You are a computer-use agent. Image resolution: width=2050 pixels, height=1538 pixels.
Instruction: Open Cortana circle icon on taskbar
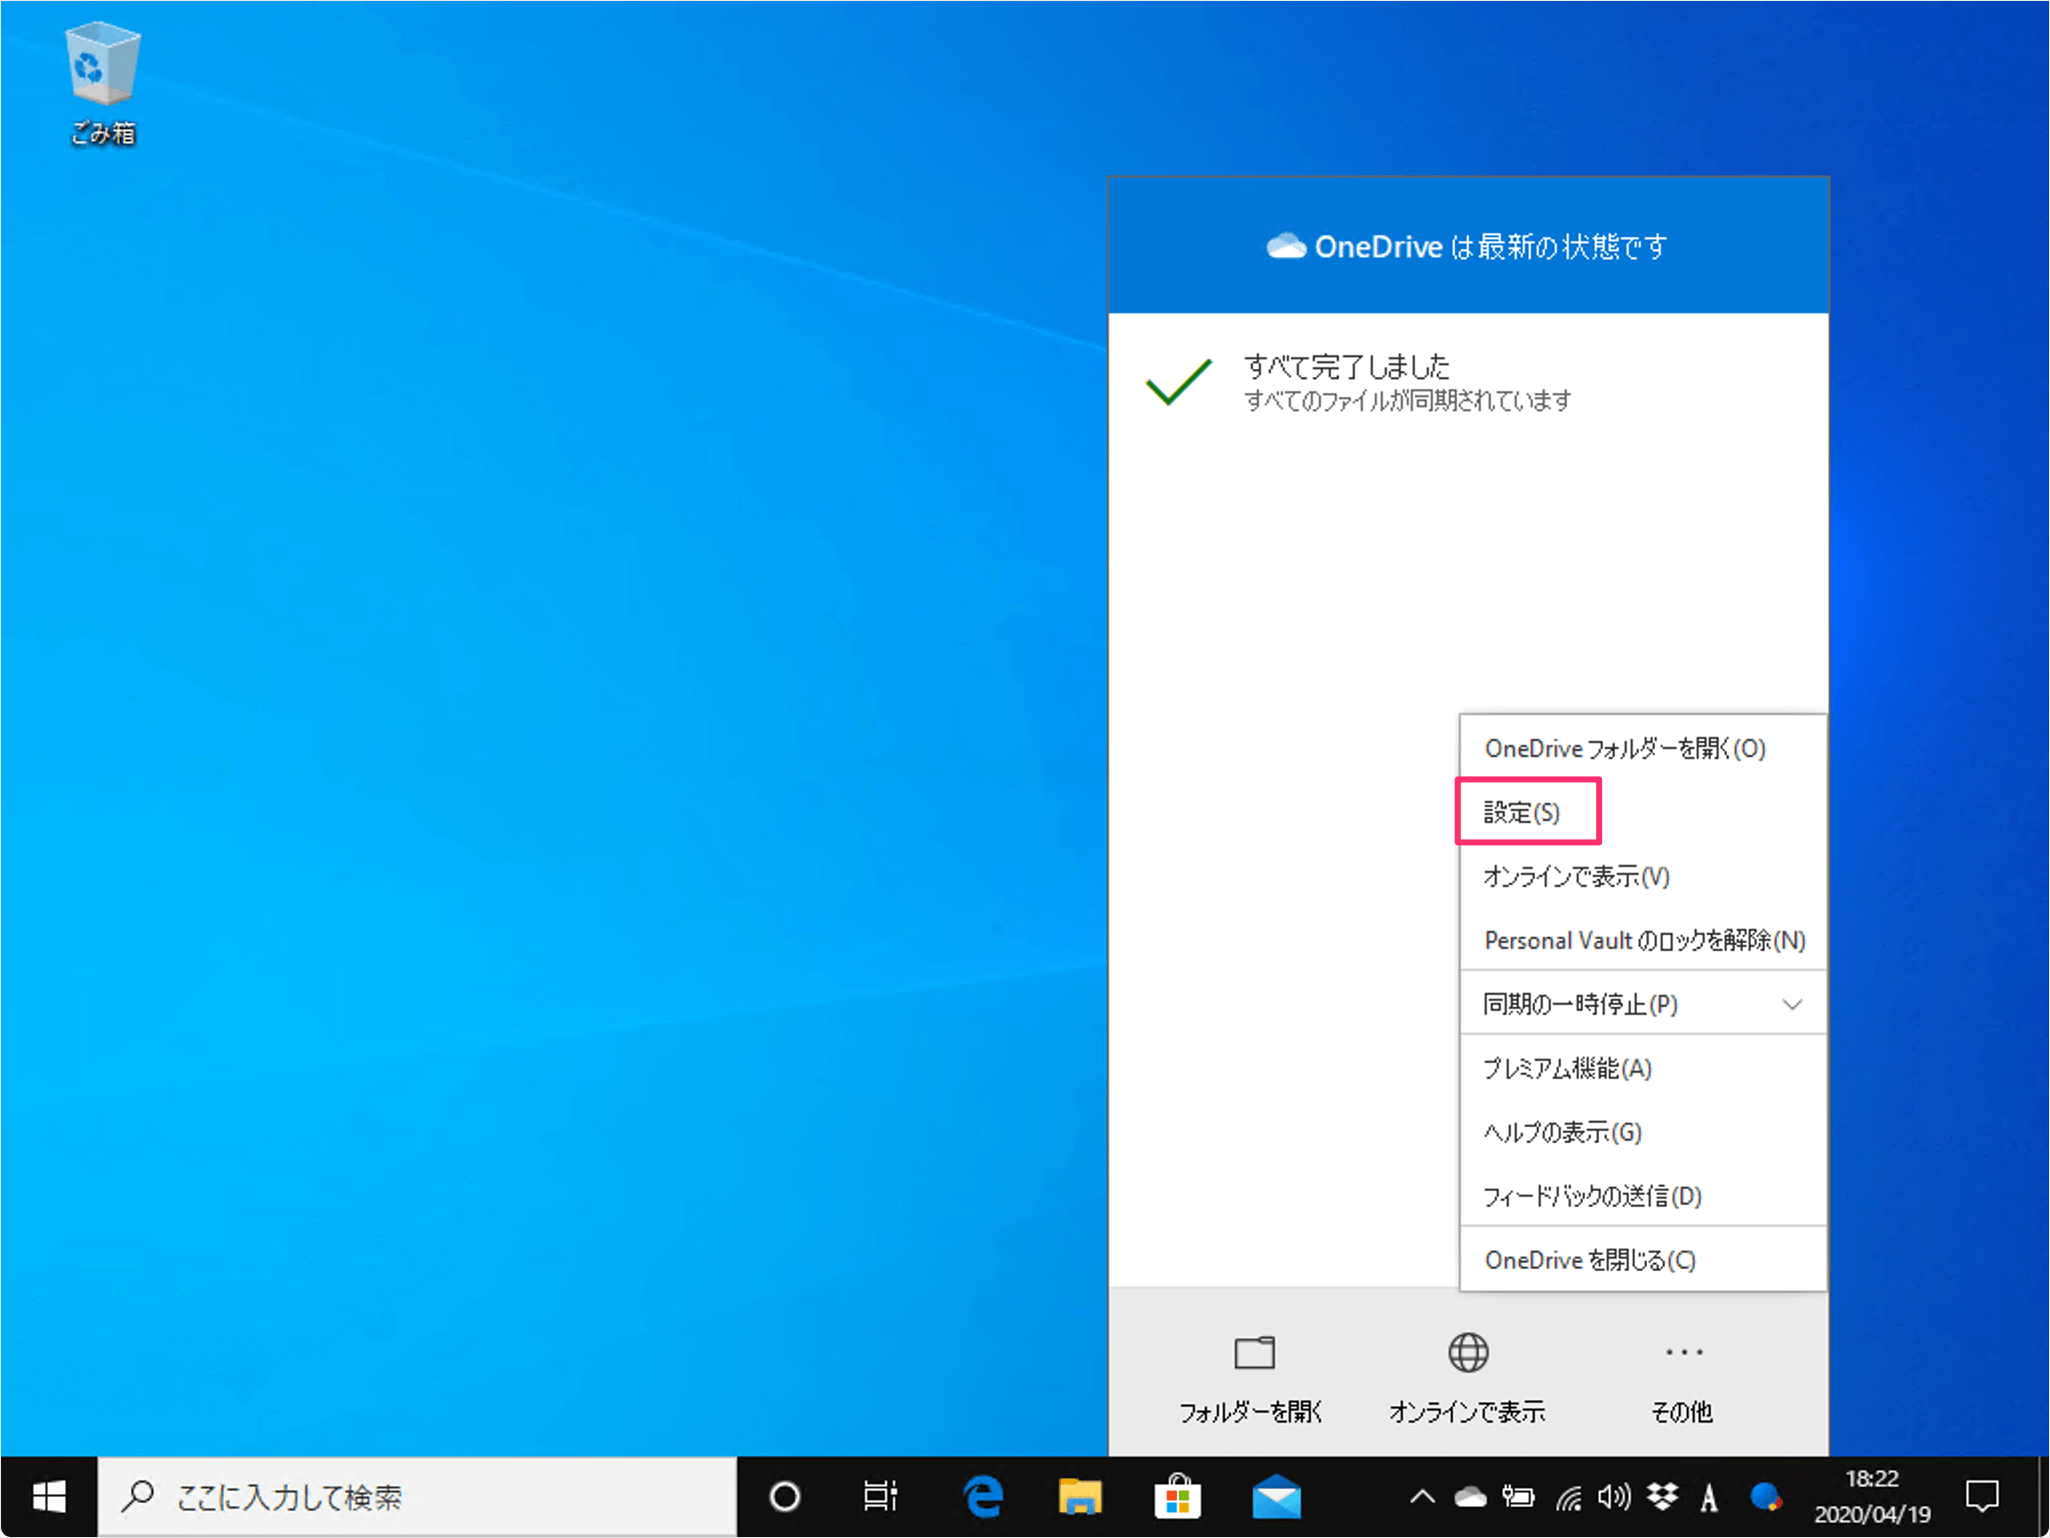tap(785, 1496)
